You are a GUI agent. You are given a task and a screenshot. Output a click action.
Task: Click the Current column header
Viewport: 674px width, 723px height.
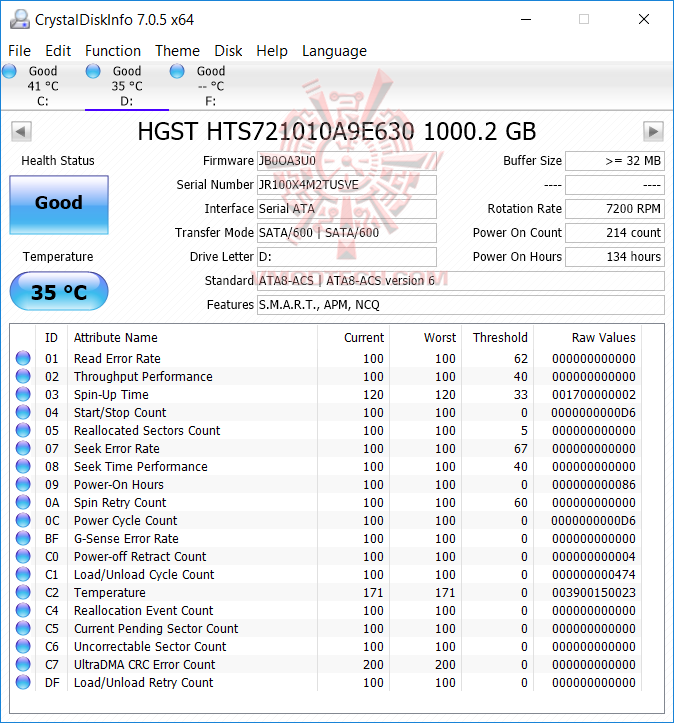pos(364,338)
